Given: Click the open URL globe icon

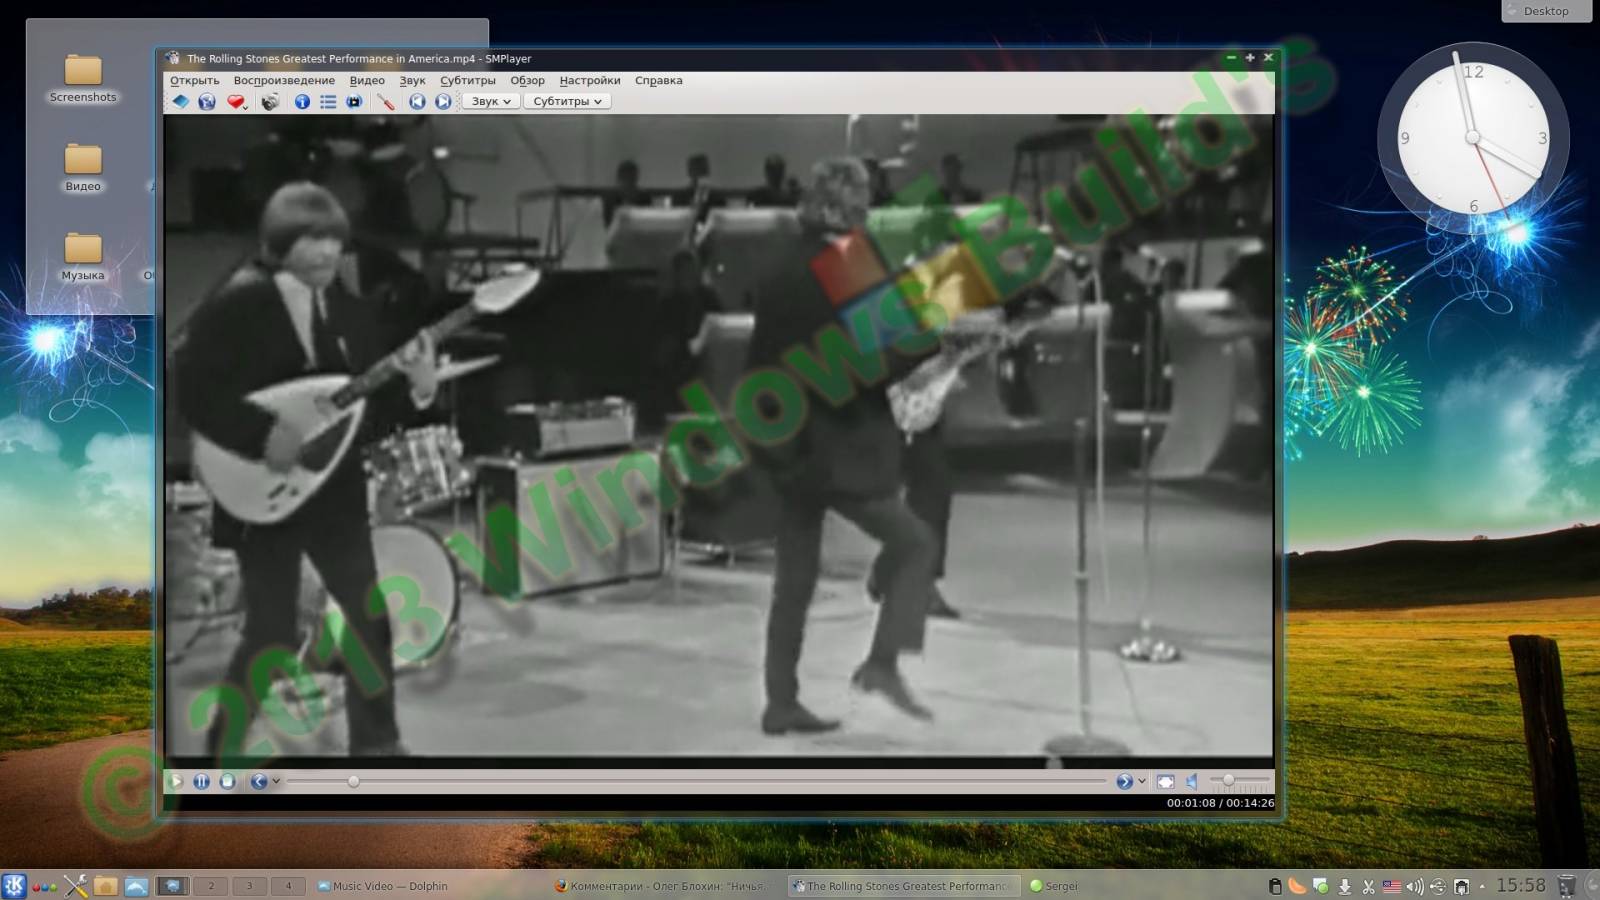Looking at the screenshot, I should click(207, 101).
